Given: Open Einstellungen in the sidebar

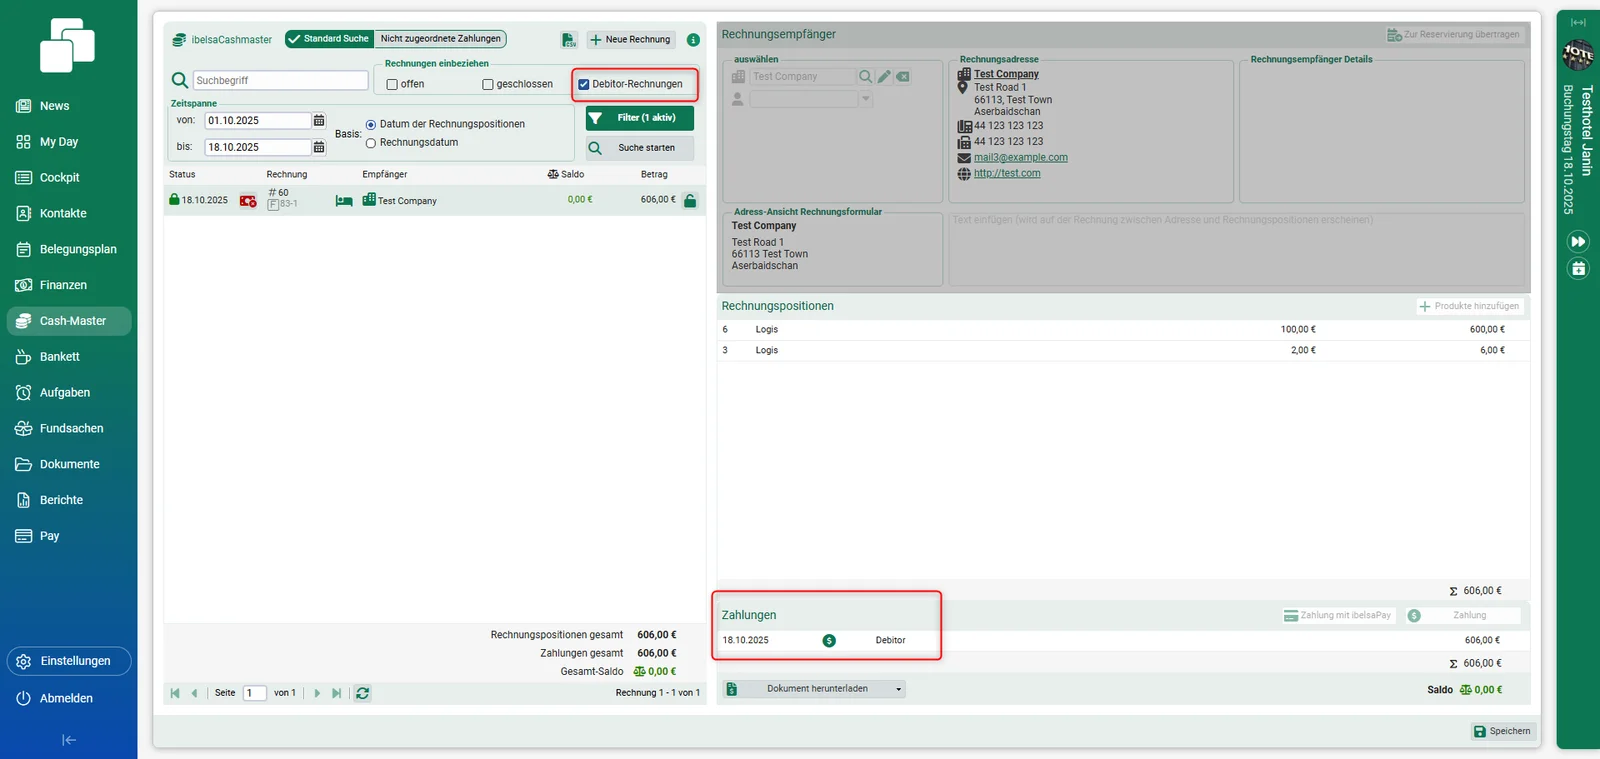Looking at the screenshot, I should (69, 661).
